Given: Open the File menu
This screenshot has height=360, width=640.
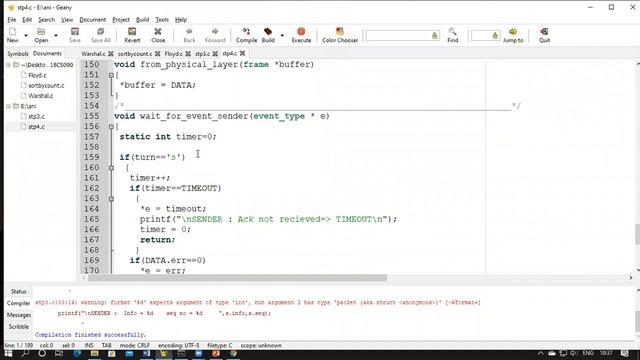Looking at the screenshot, I should click(x=11, y=20).
